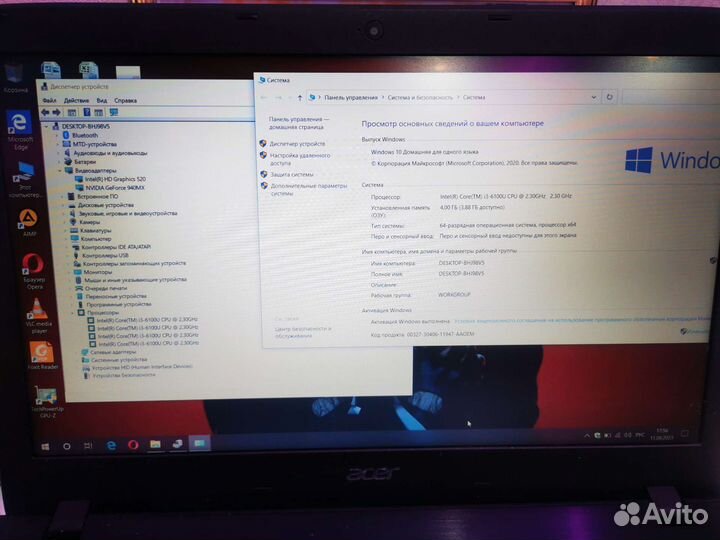Viewport: 720px width, 540px height.
Task: Expand the Bluetooth category
Action: (x=58, y=135)
